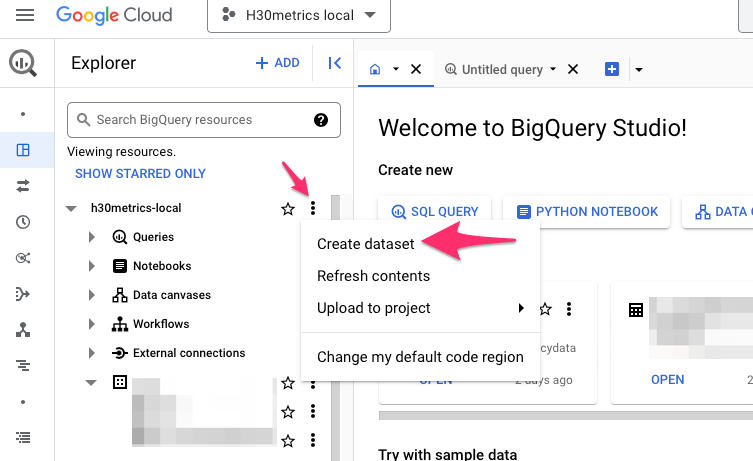753x461 pixels.
Task: Click the help icon in search box
Action: [x=321, y=120]
